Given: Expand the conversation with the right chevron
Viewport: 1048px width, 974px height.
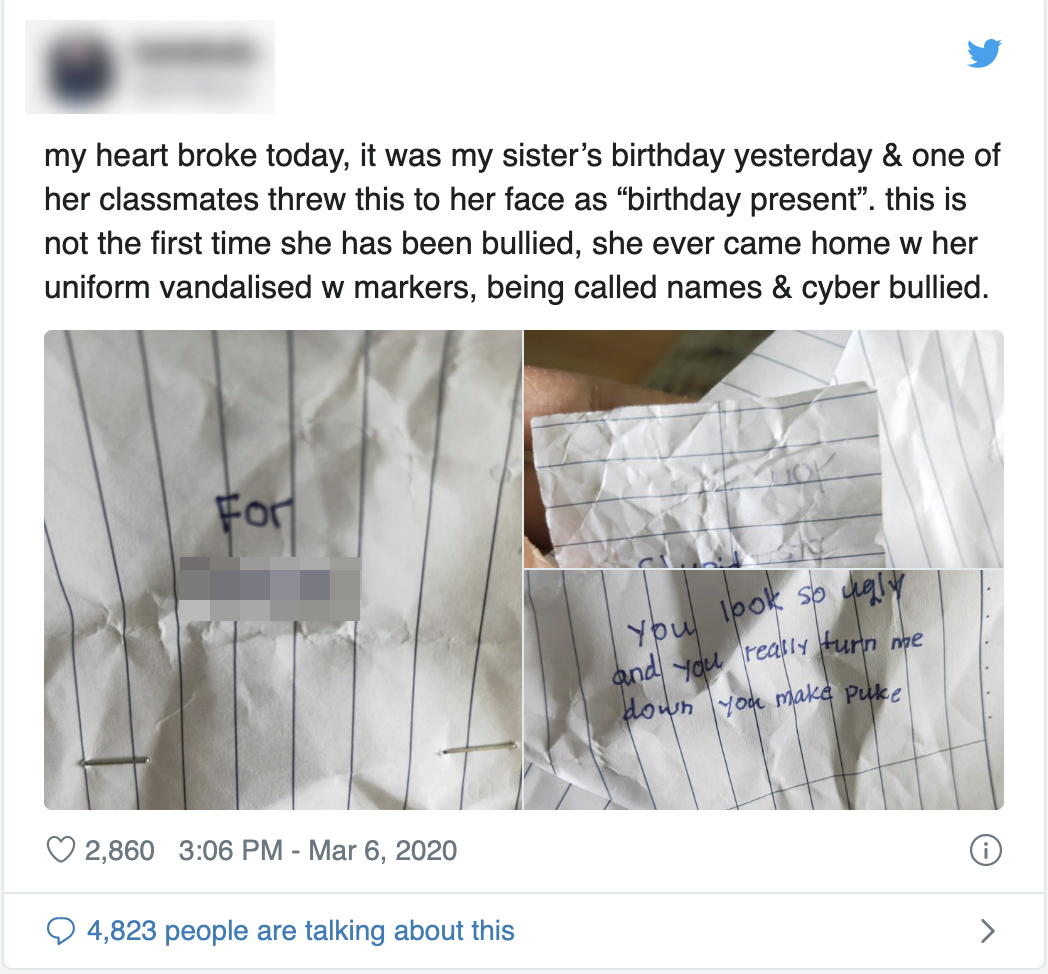Looking at the screenshot, I should click(x=987, y=931).
